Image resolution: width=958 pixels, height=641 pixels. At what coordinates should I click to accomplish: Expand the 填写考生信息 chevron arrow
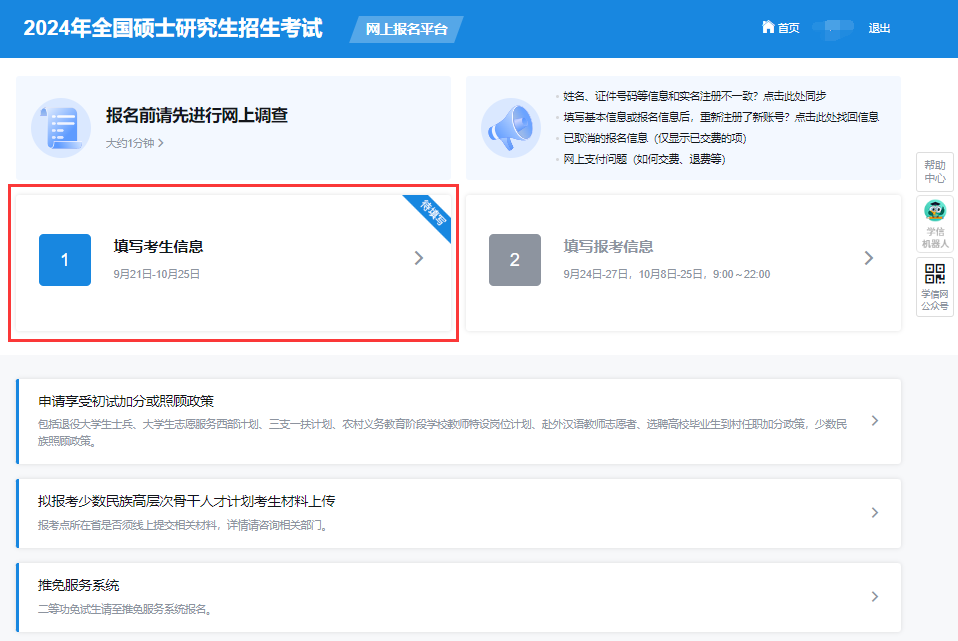[419, 258]
